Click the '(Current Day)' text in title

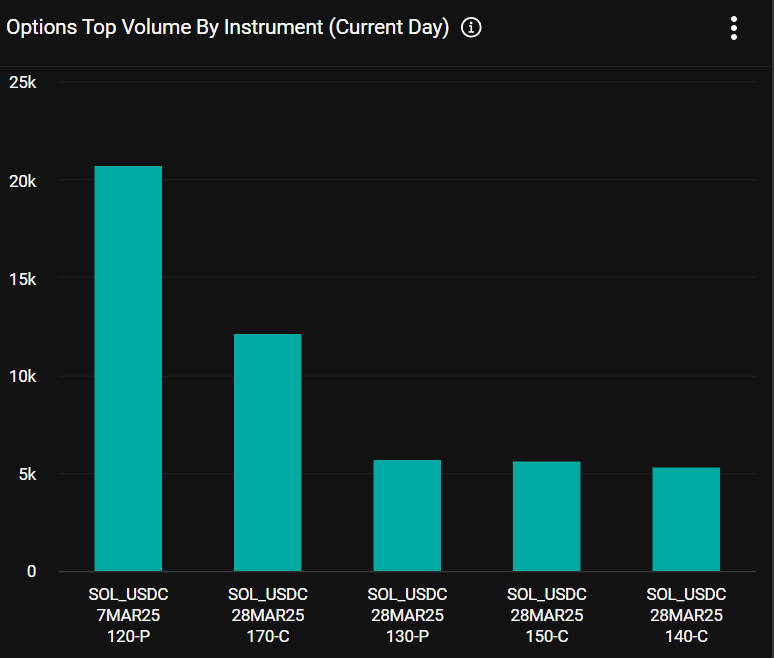pos(388,28)
